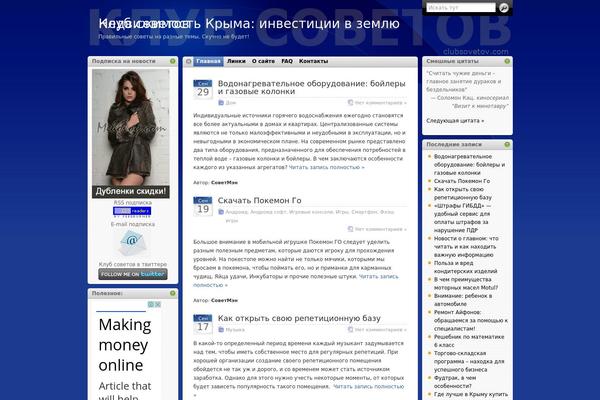600x400 pixels.
Task: Click the e-mail subscription envelope icon
Action: coord(131,242)
